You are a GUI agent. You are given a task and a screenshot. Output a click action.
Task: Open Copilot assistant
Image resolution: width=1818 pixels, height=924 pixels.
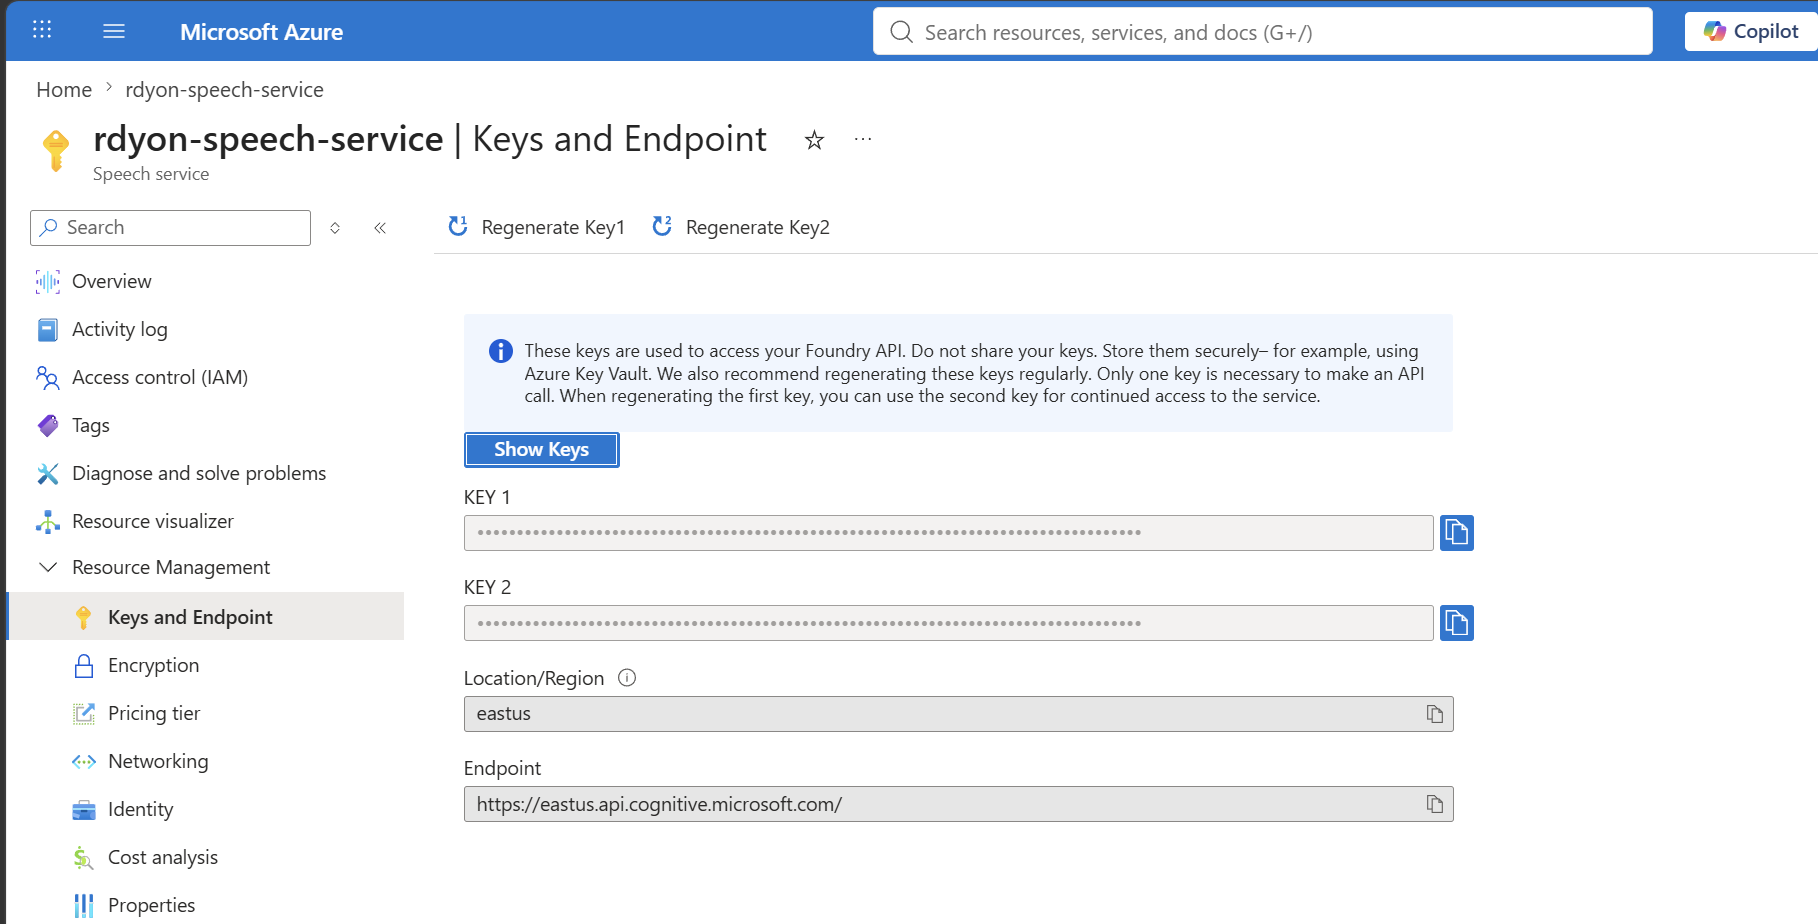point(1751,31)
